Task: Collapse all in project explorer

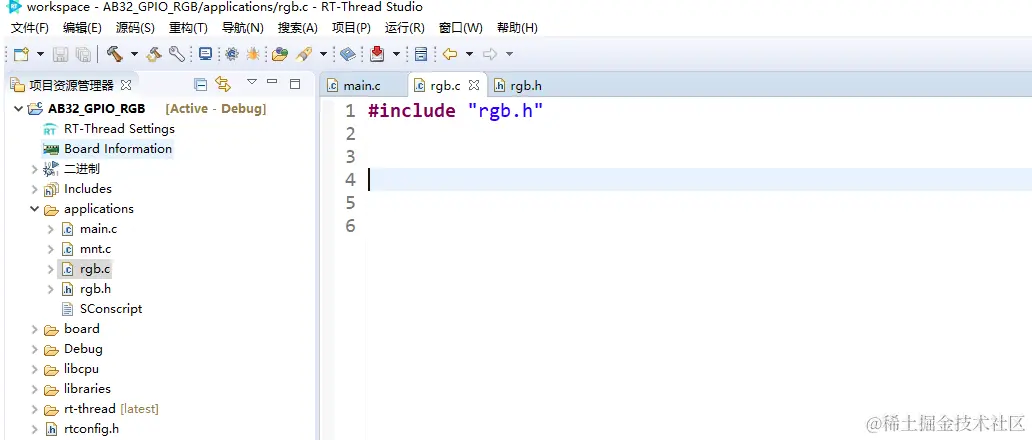Action: [x=201, y=84]
